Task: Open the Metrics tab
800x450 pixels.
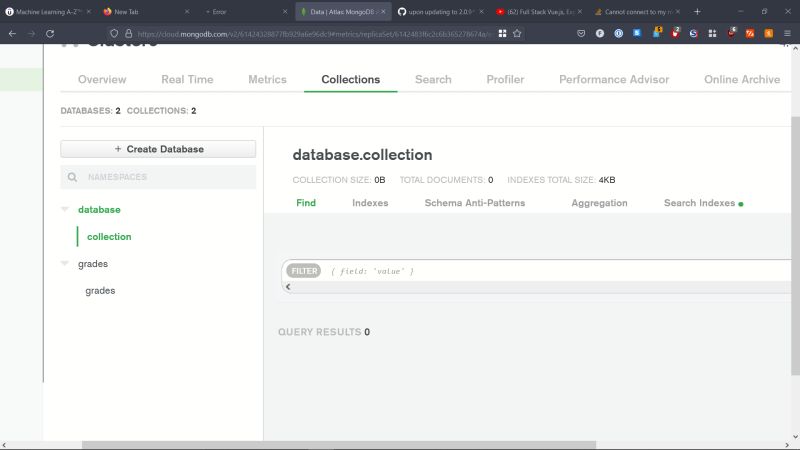Action: 267,80
